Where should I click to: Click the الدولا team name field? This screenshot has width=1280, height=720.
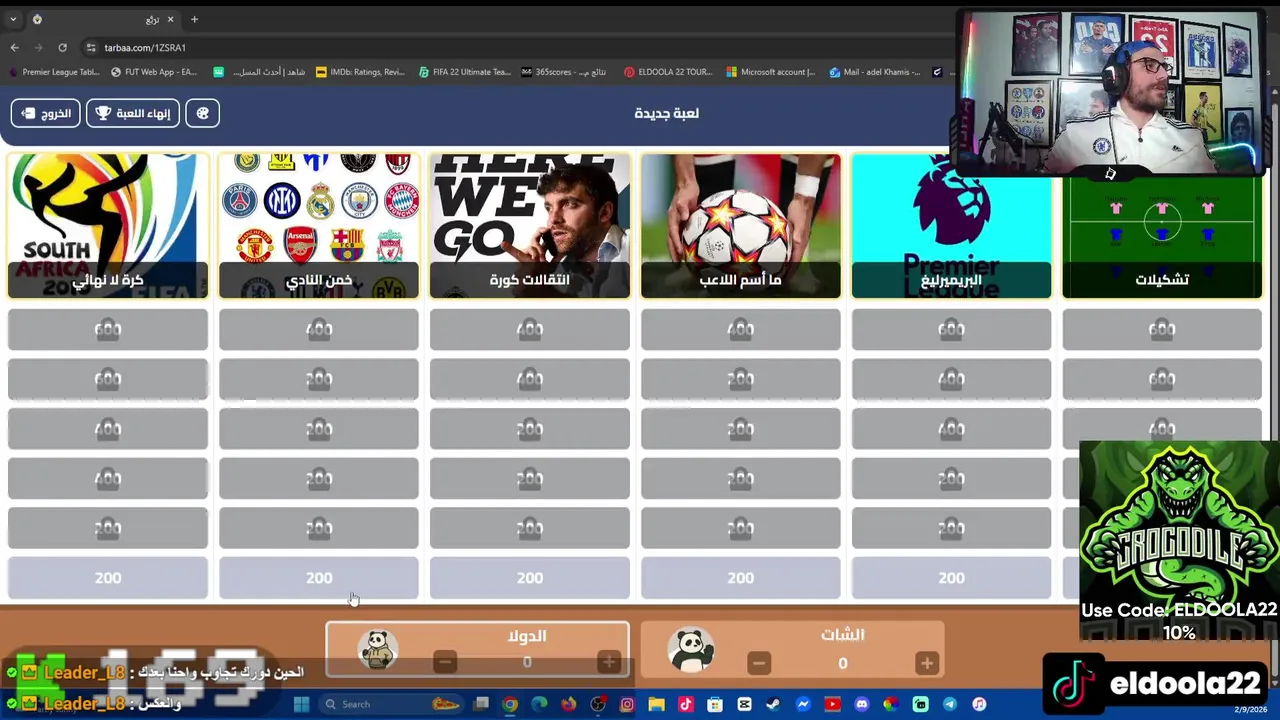click(527, 636)
